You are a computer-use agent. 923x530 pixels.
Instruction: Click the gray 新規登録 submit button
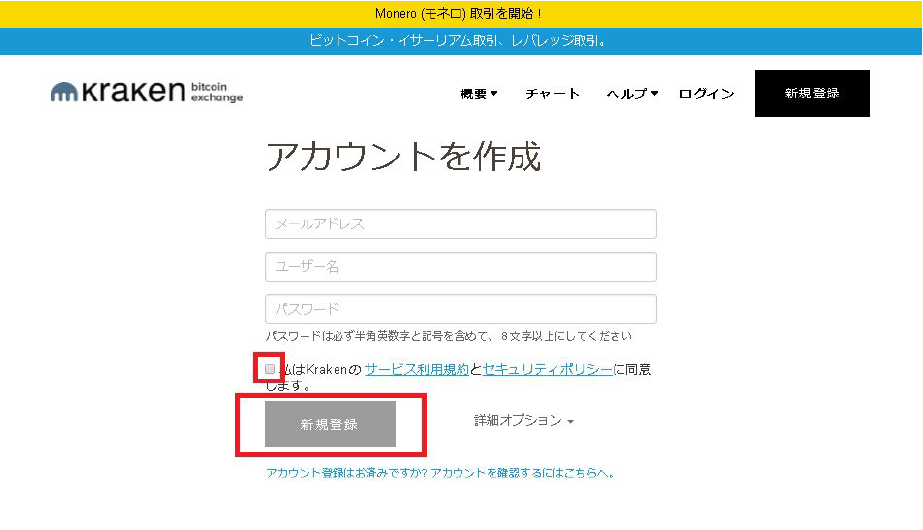(330, 424)
